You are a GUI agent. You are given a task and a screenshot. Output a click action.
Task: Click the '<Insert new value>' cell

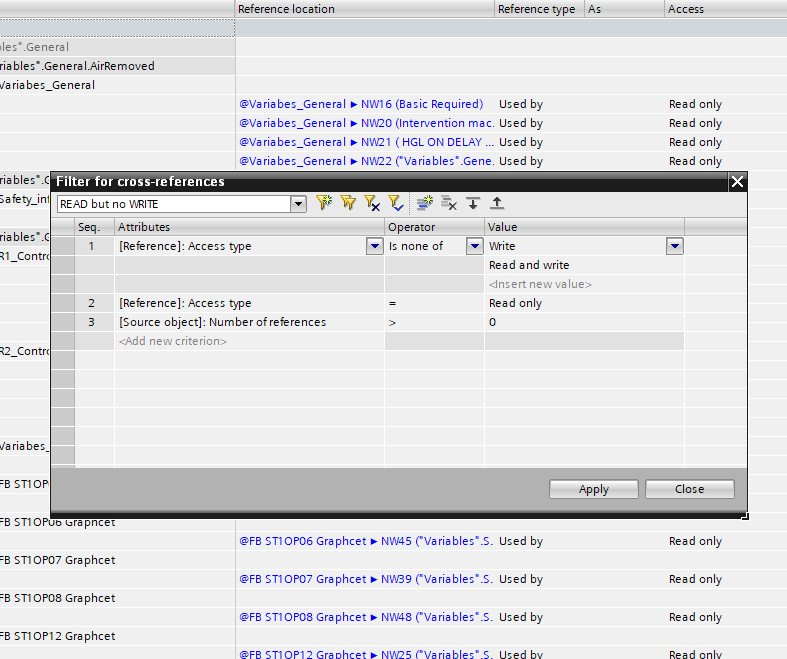pyautogui.click(x=540, y=284)
